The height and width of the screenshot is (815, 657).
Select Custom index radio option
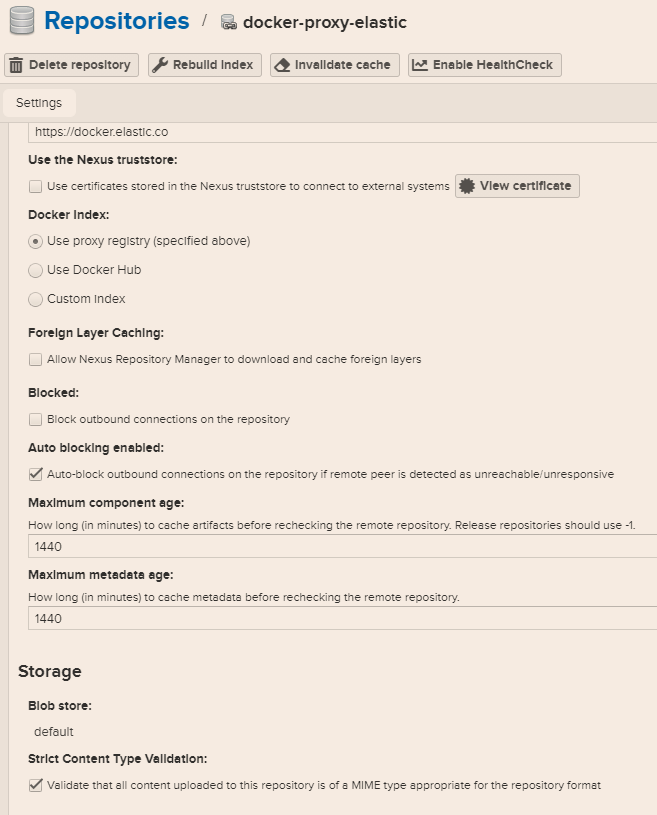pyautogui.click(x=36, y=299)
